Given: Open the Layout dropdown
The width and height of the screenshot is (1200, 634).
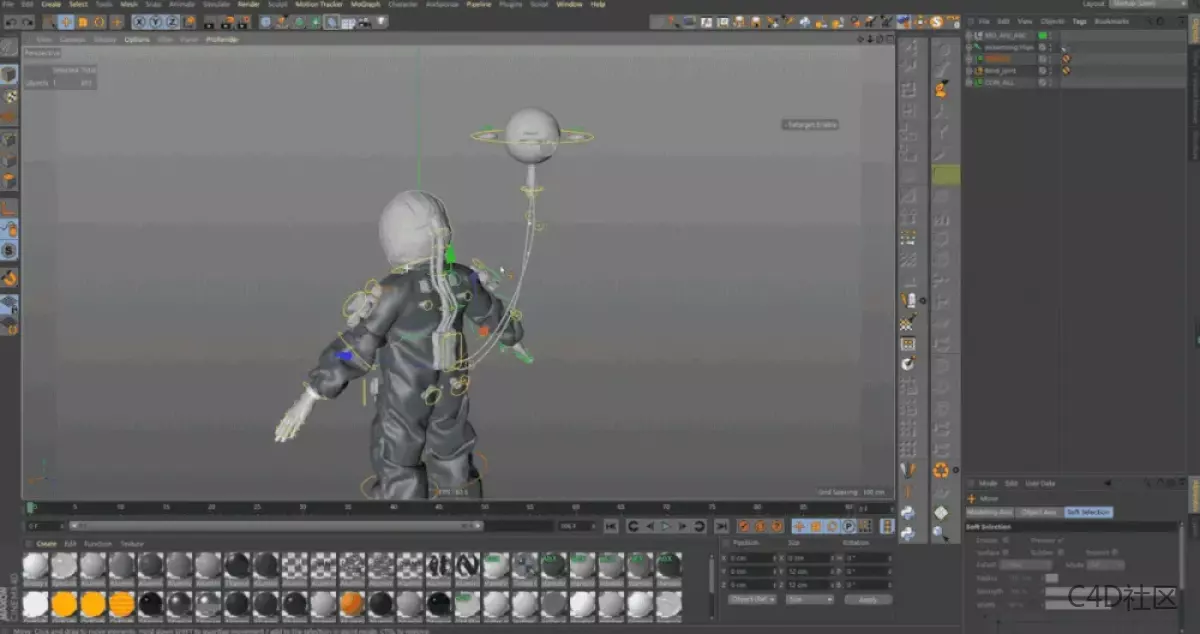Looking at the screenshot, I should click(x=1148, y=4).
